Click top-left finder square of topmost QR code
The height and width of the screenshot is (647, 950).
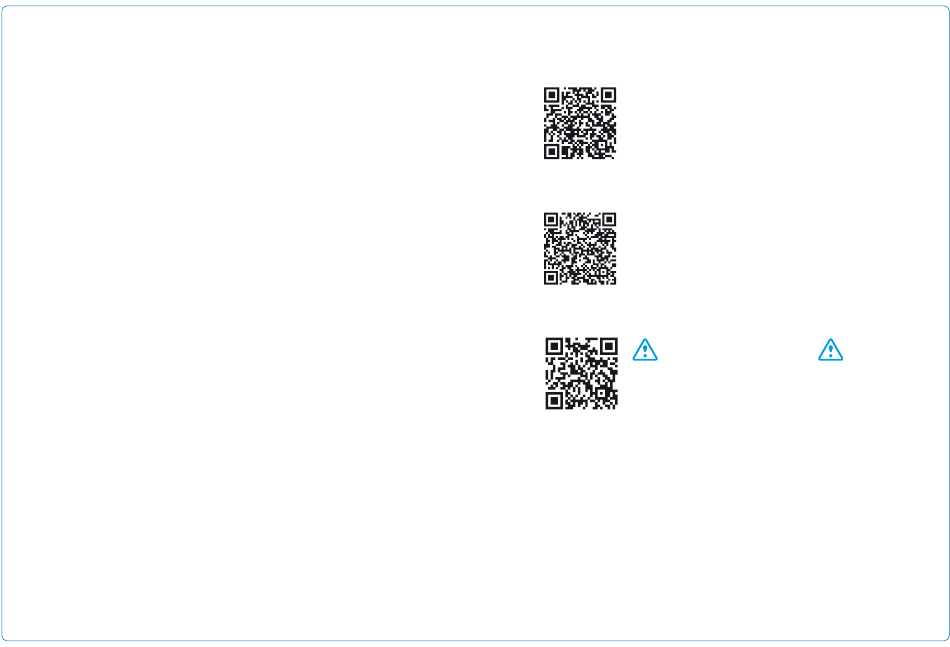pos(551,95)
